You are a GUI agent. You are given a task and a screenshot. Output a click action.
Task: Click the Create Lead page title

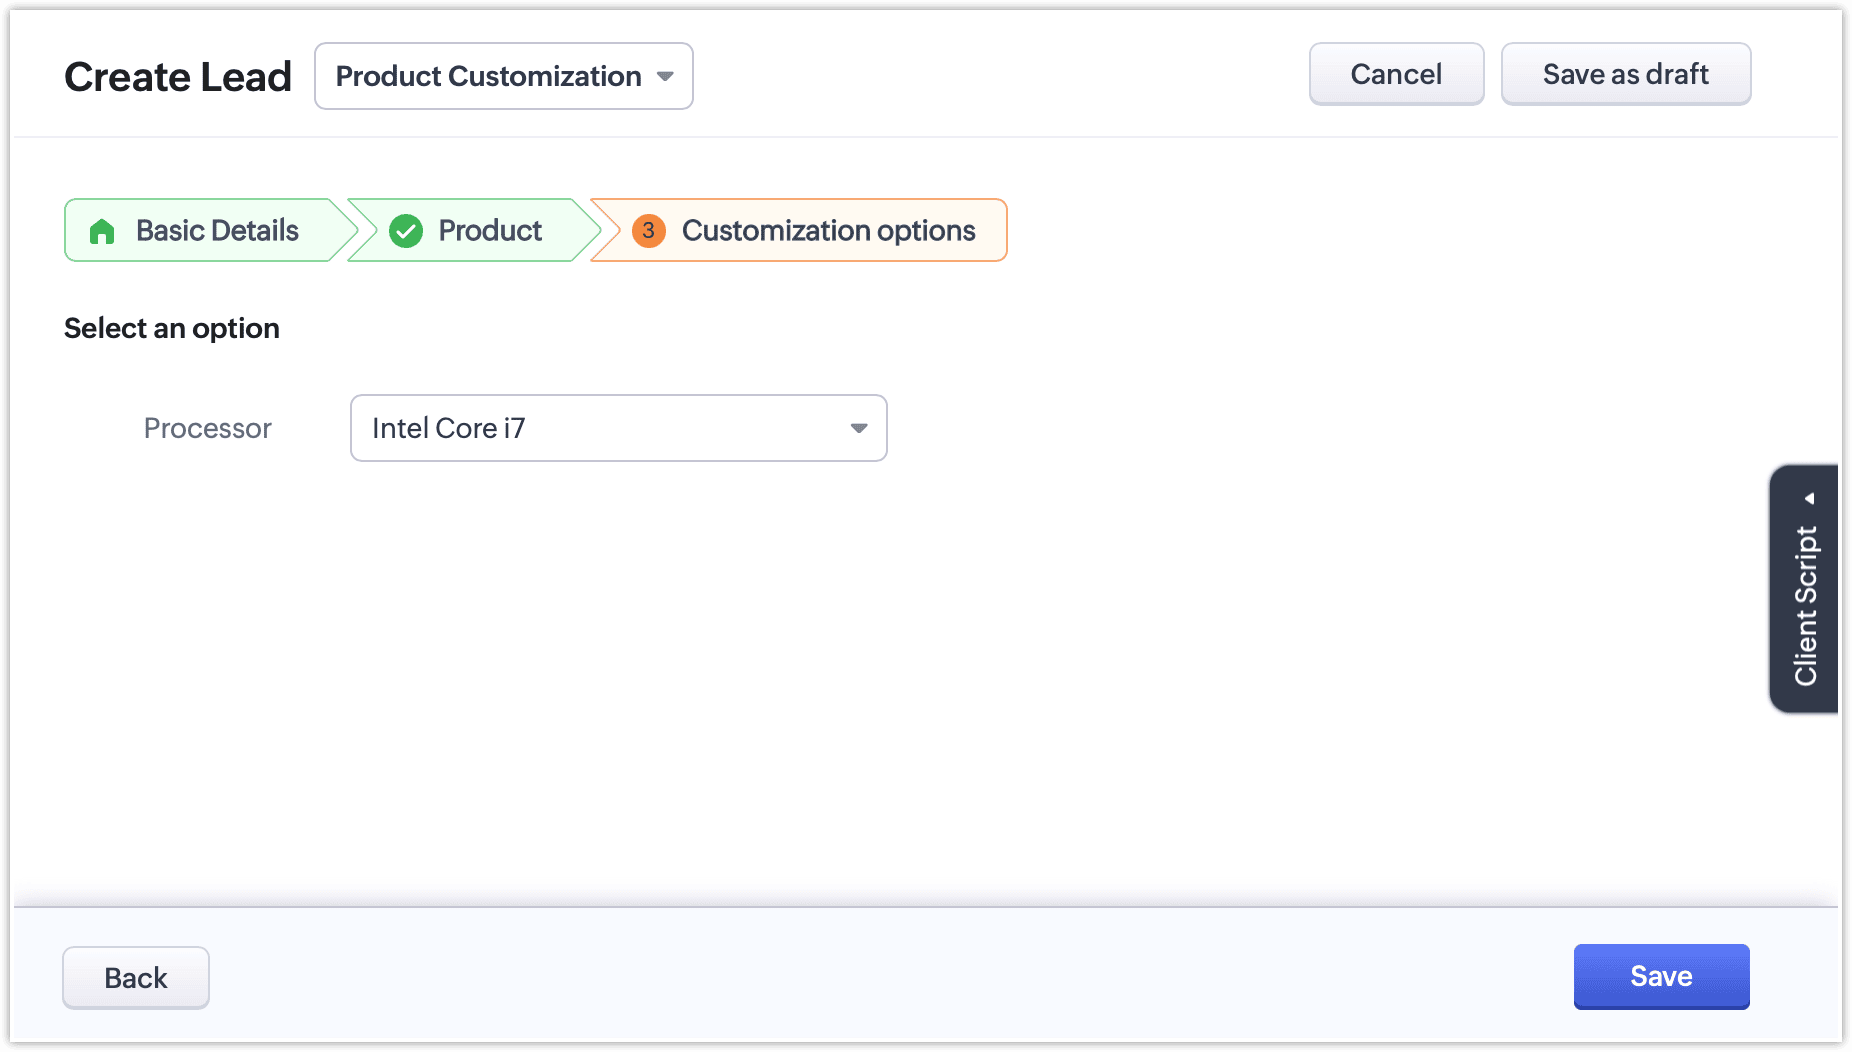point(178,77)
